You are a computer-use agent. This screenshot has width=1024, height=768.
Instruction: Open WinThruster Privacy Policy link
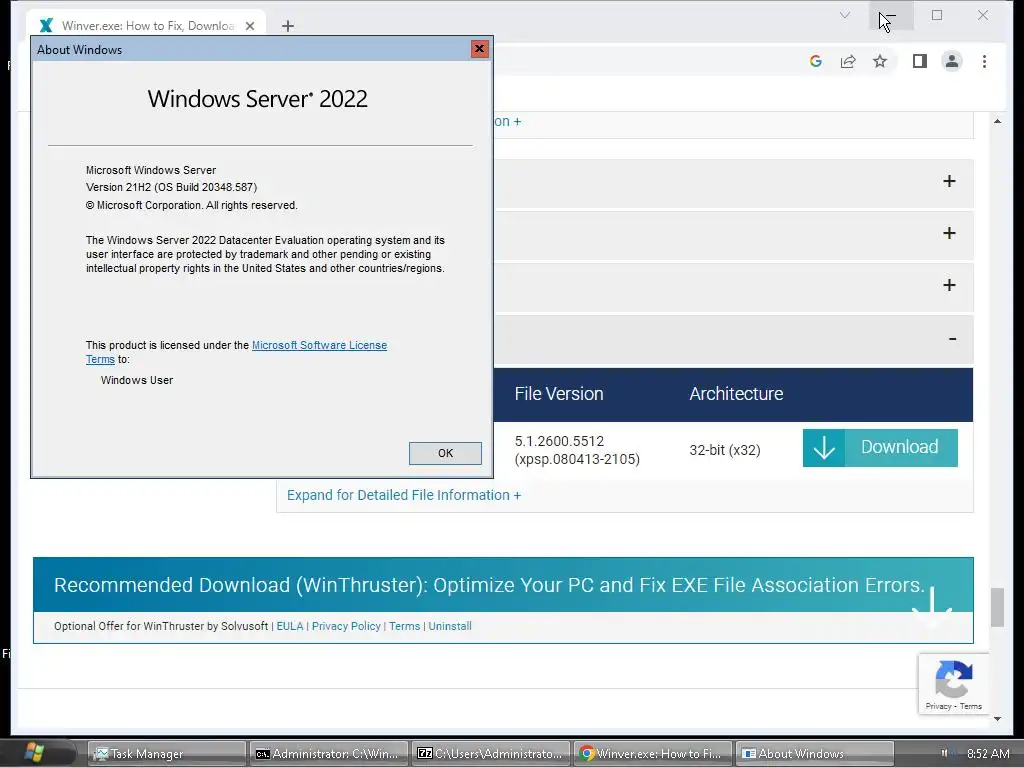point(346,626)
